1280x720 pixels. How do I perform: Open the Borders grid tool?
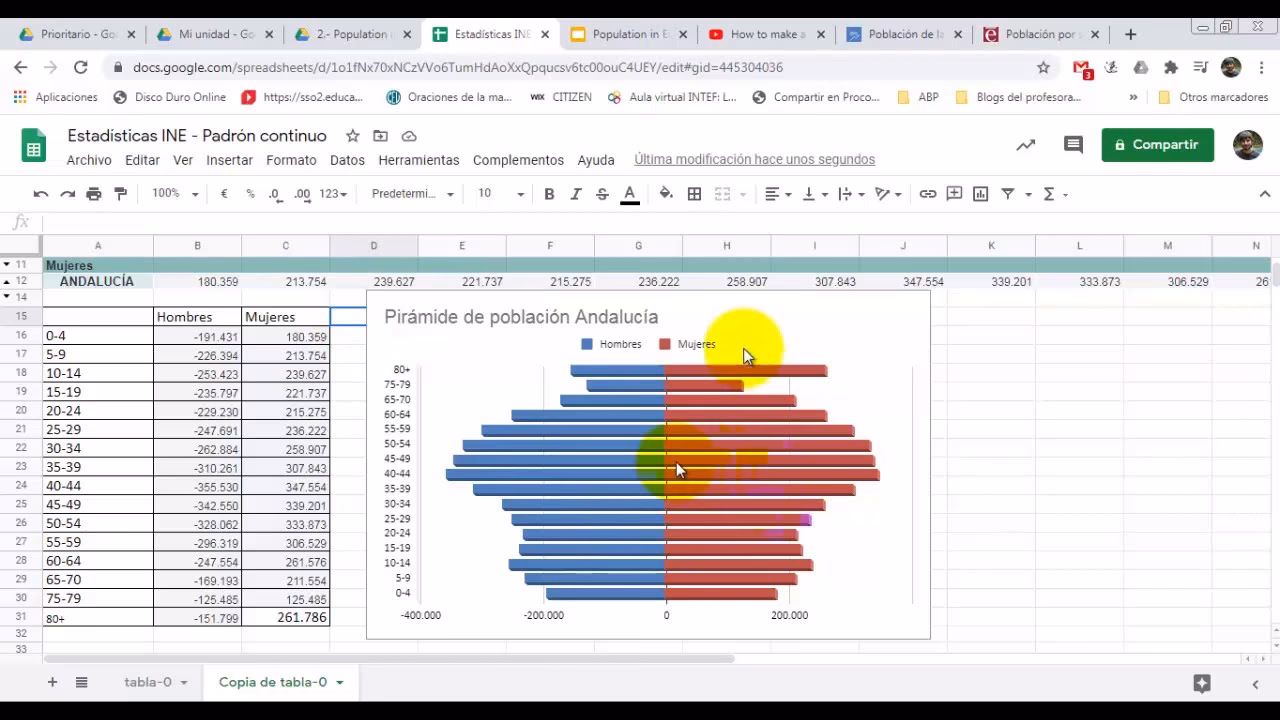pyautogui.click(x=694, y=194)
